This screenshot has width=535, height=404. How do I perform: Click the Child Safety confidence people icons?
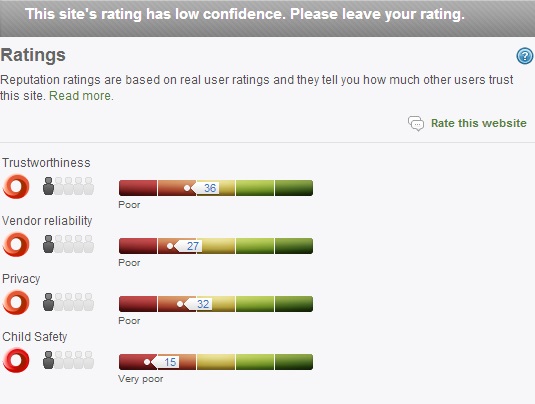tap(68, 360)
